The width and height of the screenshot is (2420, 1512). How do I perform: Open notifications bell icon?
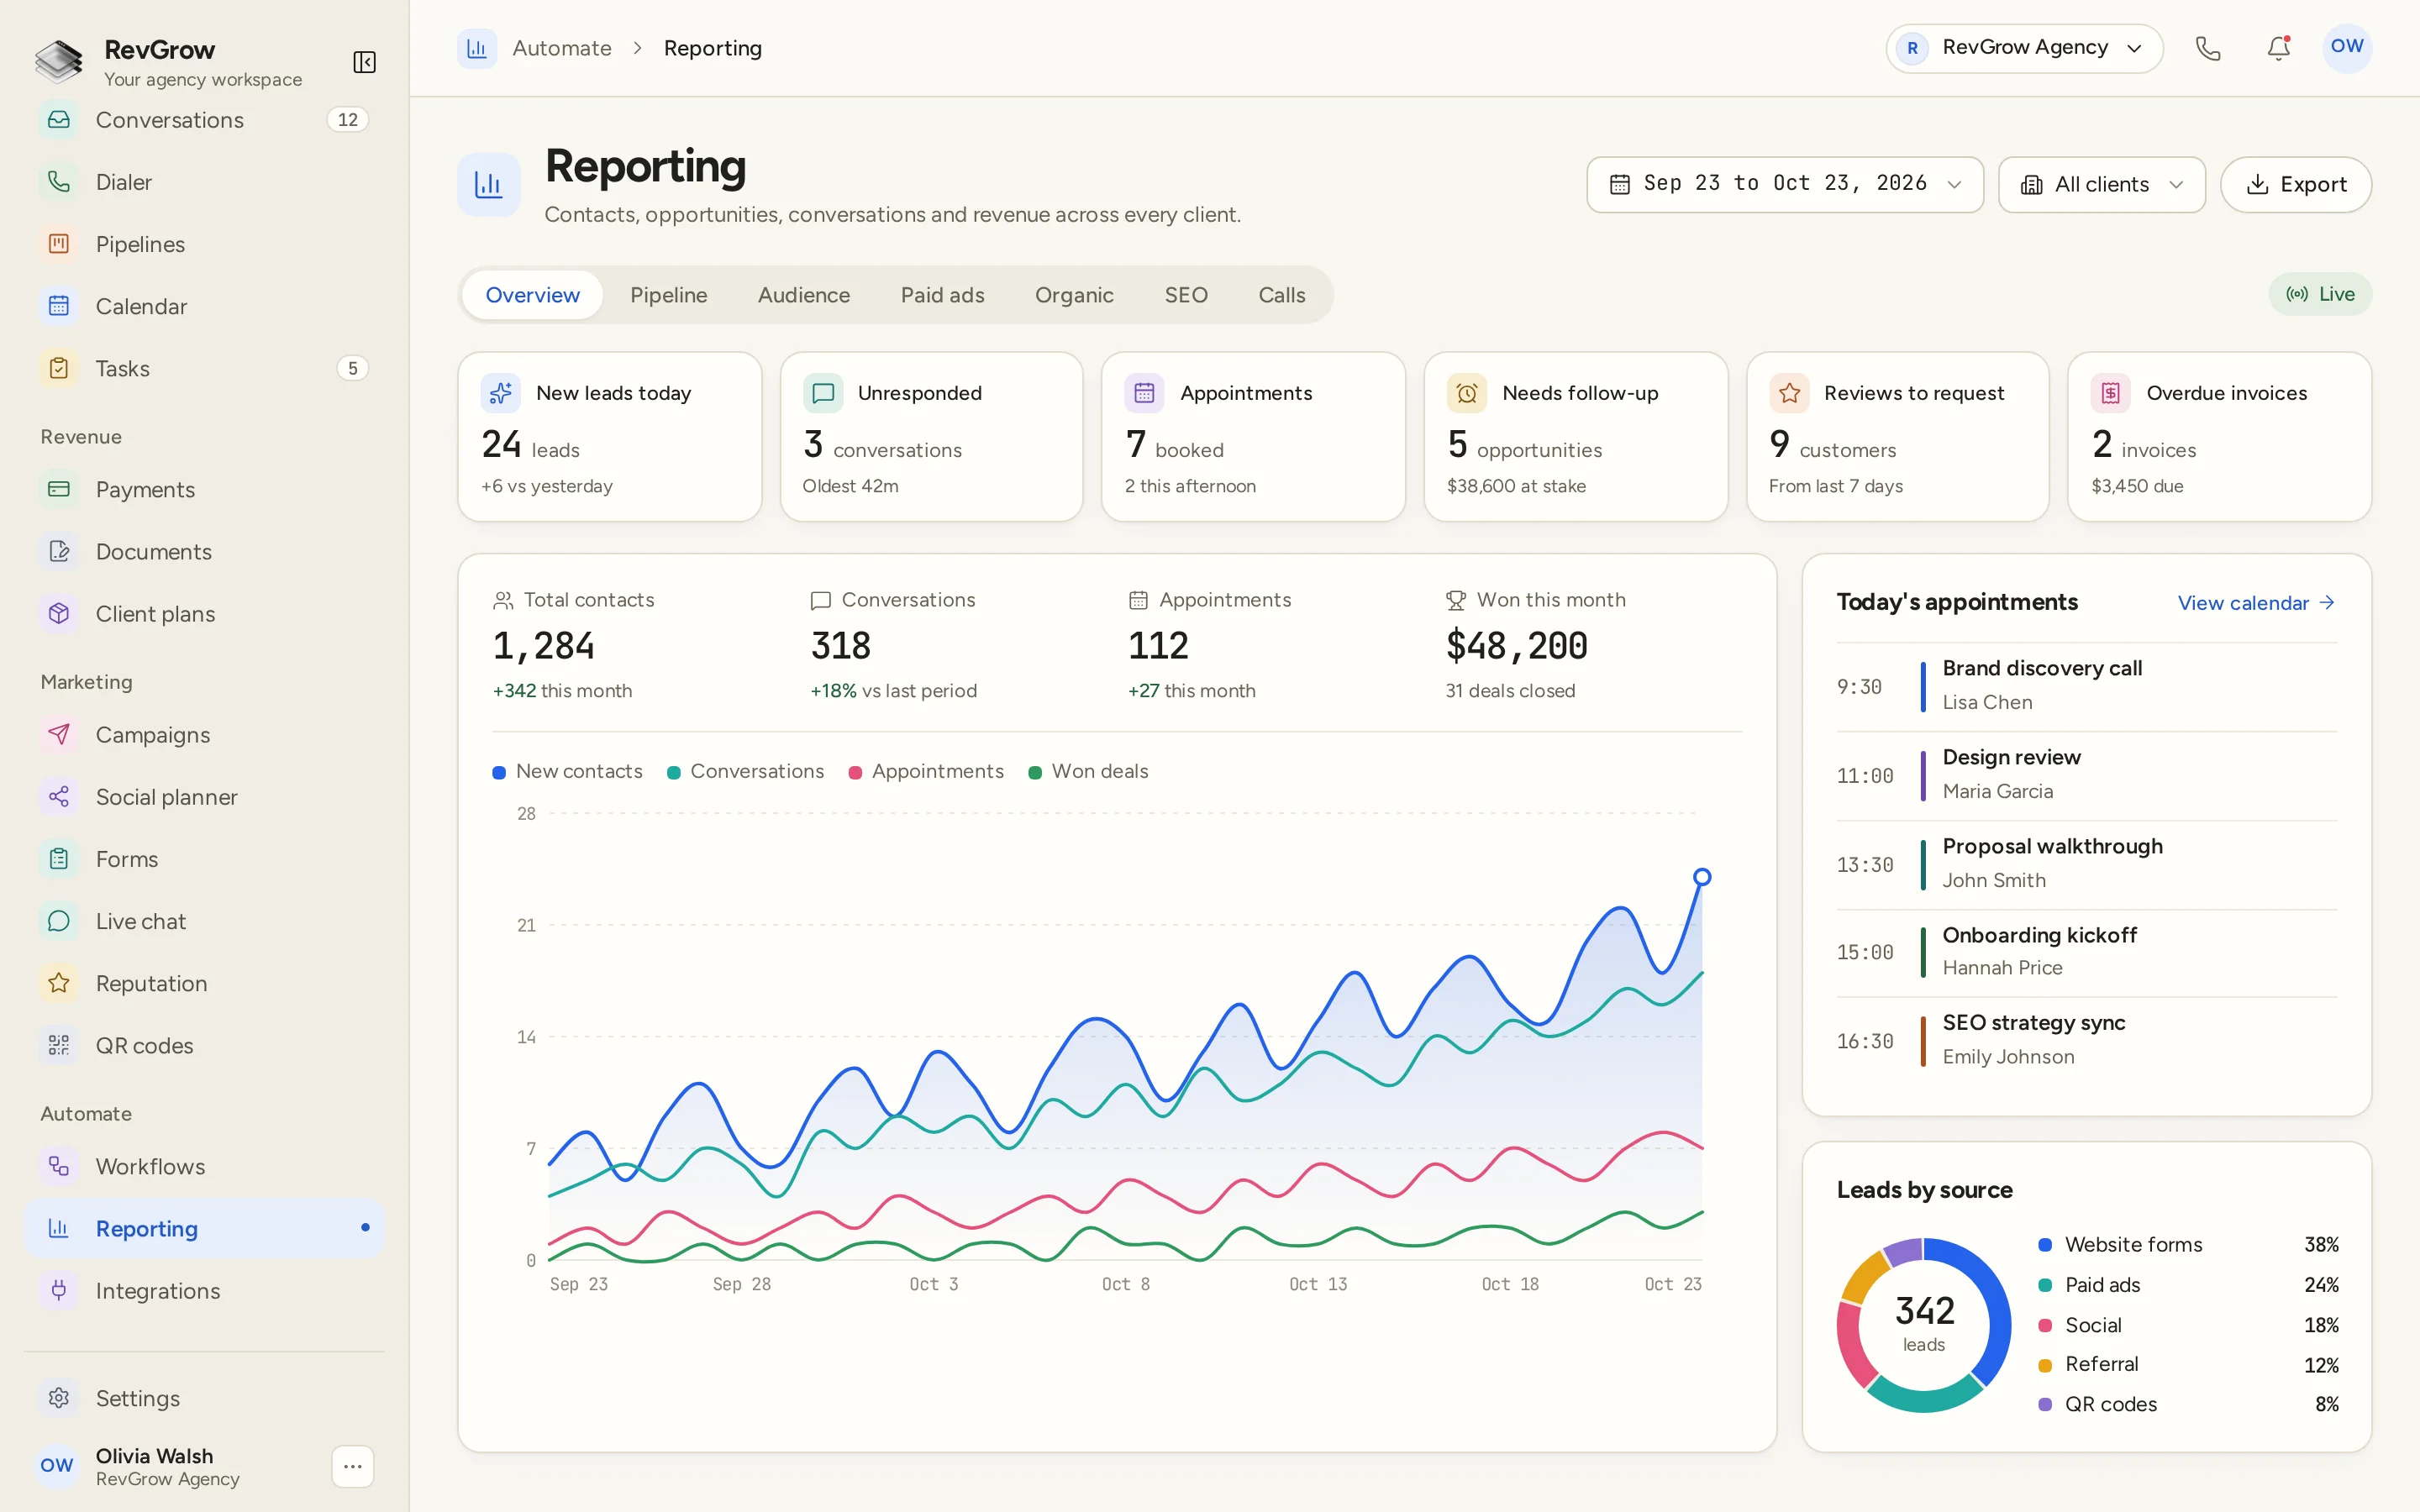tap(2278, 48)
